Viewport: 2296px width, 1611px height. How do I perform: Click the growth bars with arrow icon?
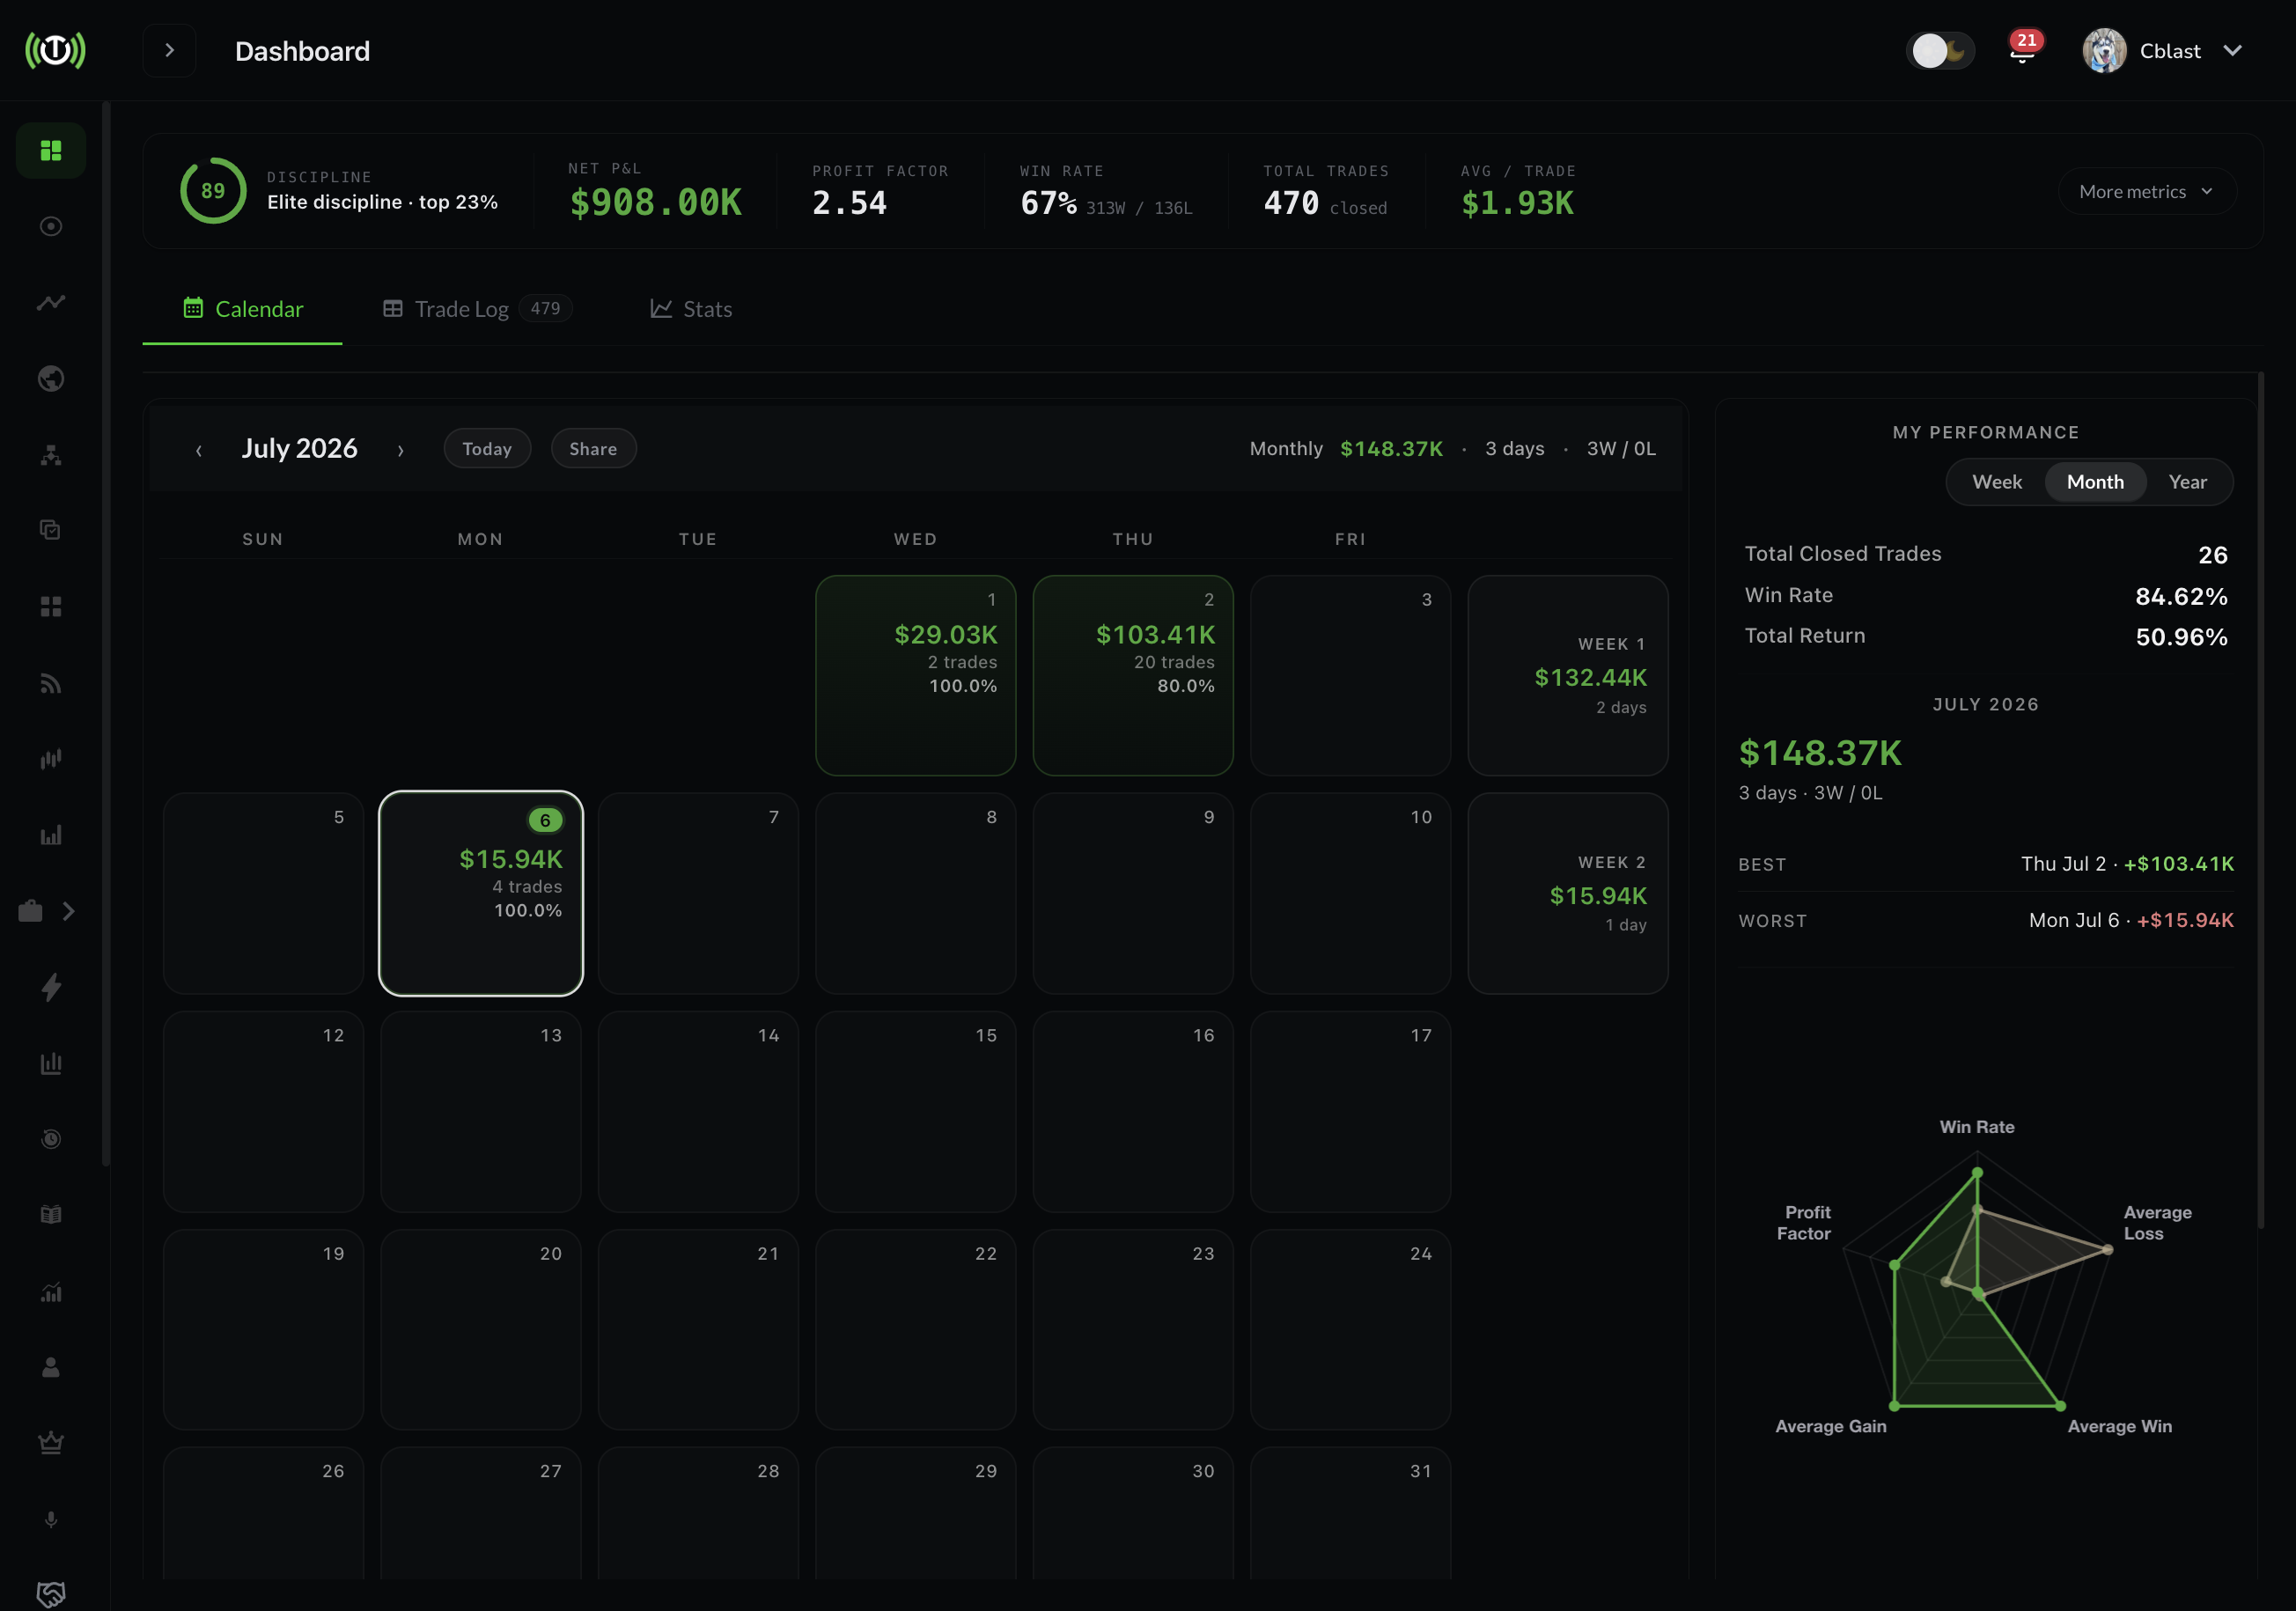coord(51,1292)
